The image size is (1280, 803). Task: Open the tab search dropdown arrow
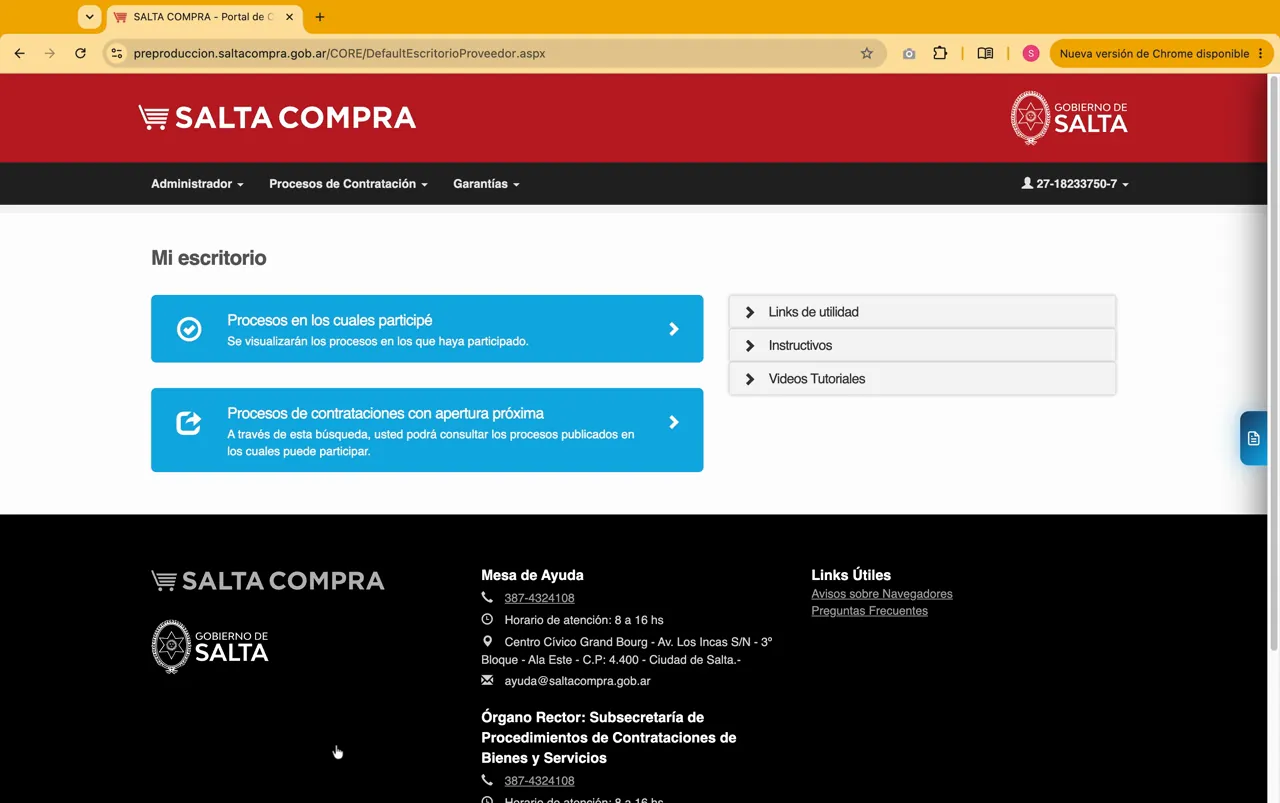click(x=90, y=17)
